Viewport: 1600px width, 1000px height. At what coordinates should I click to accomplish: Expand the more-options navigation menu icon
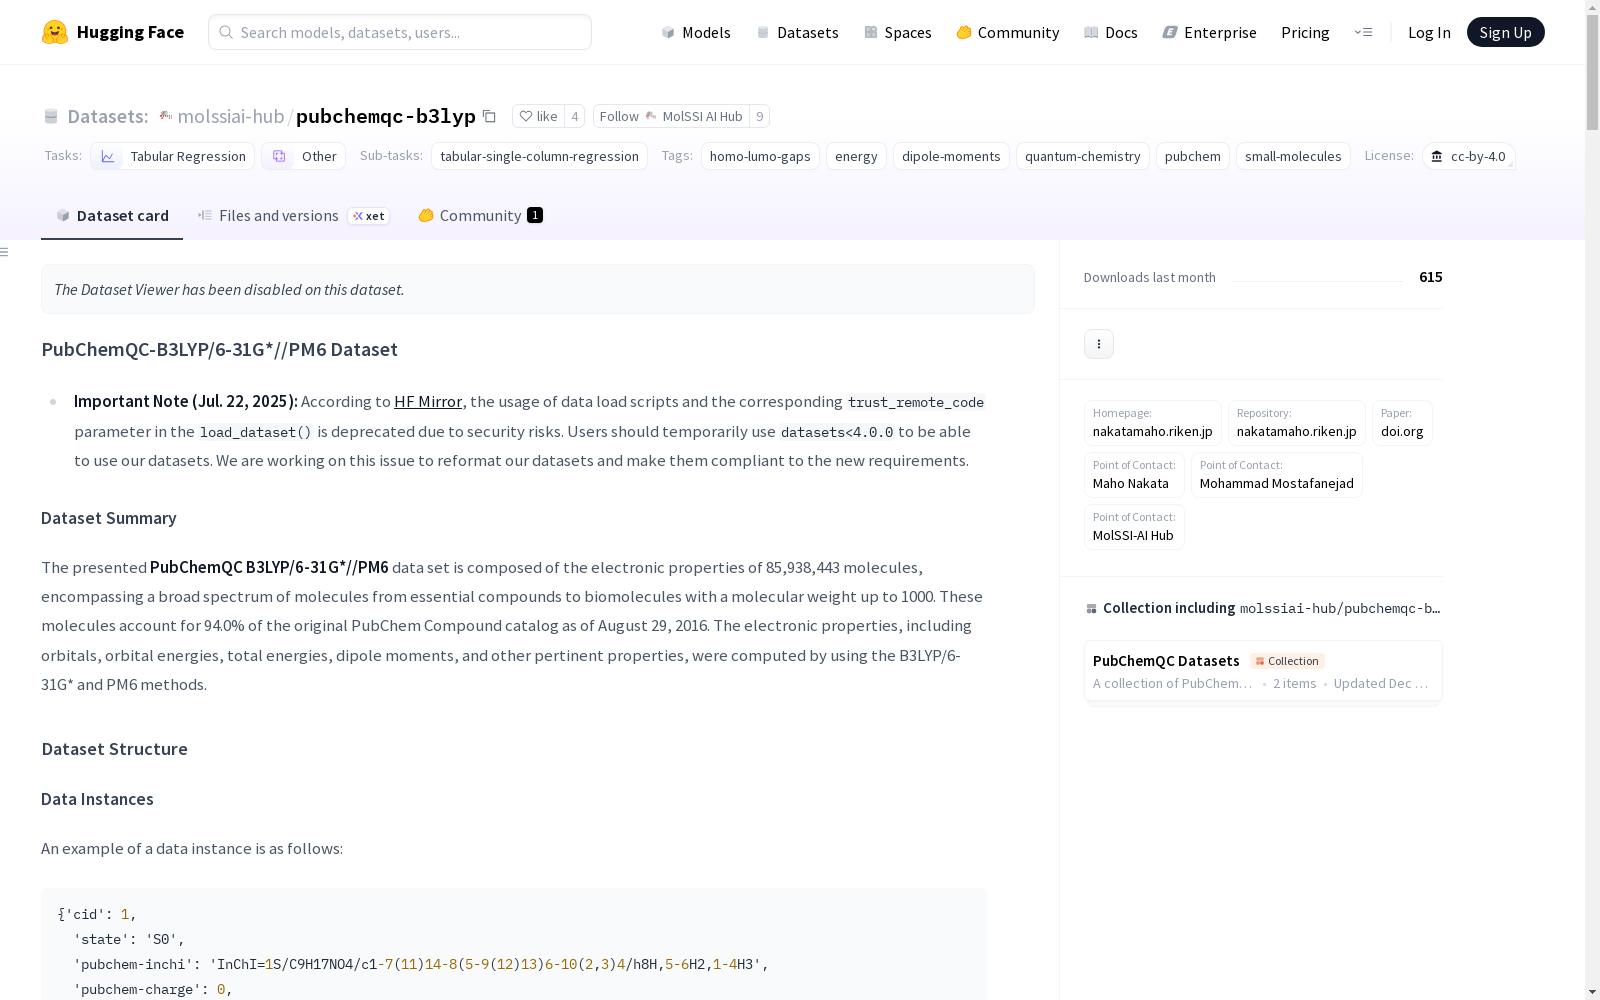pos(1363,32)
